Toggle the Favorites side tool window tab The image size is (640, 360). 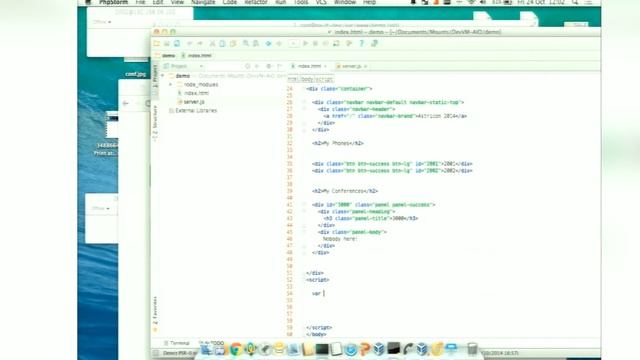[x=155, y=313]
